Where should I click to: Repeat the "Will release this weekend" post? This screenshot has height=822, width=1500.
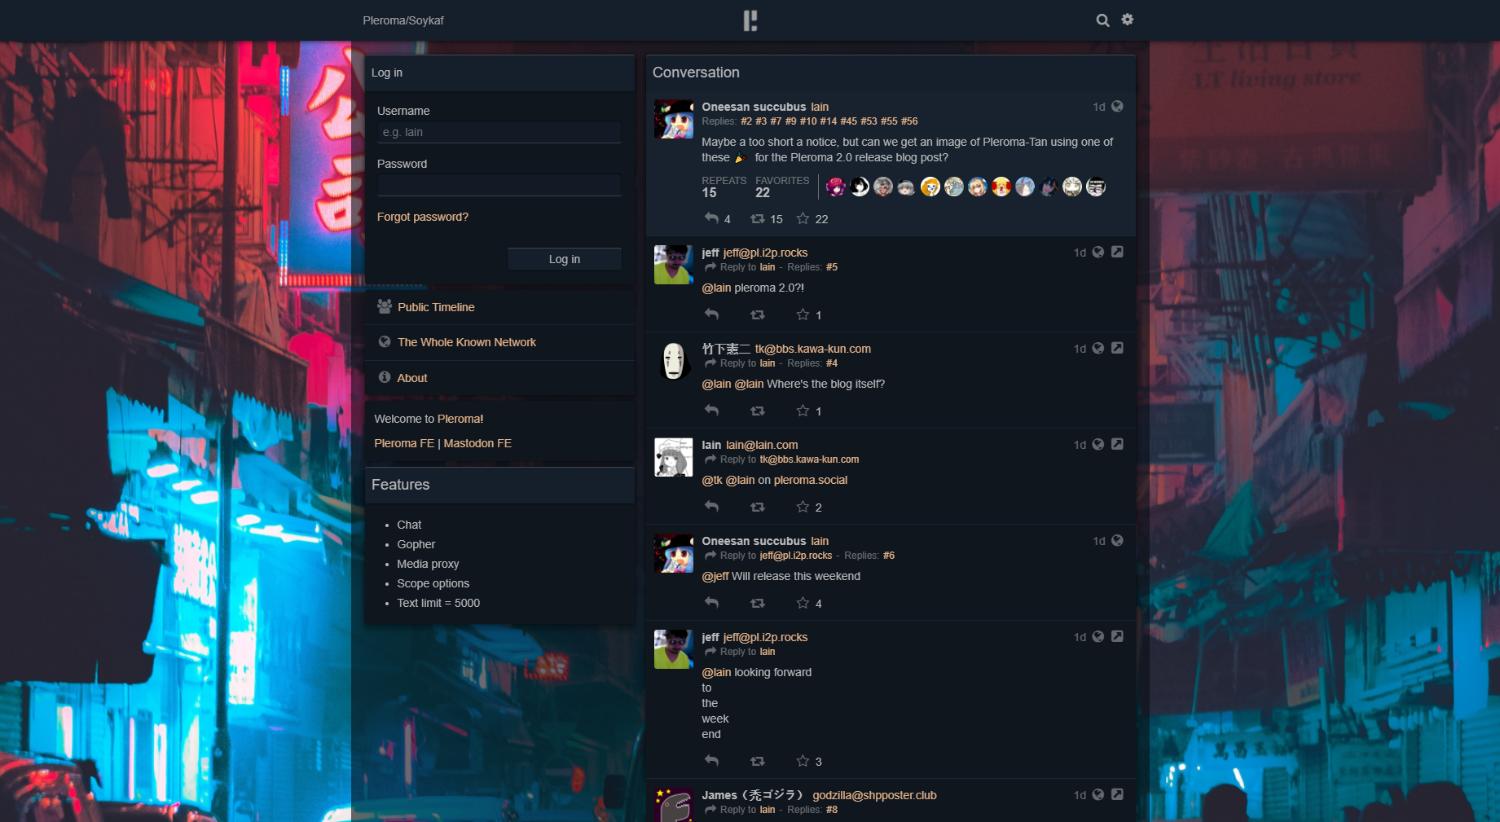coord(758,602)
